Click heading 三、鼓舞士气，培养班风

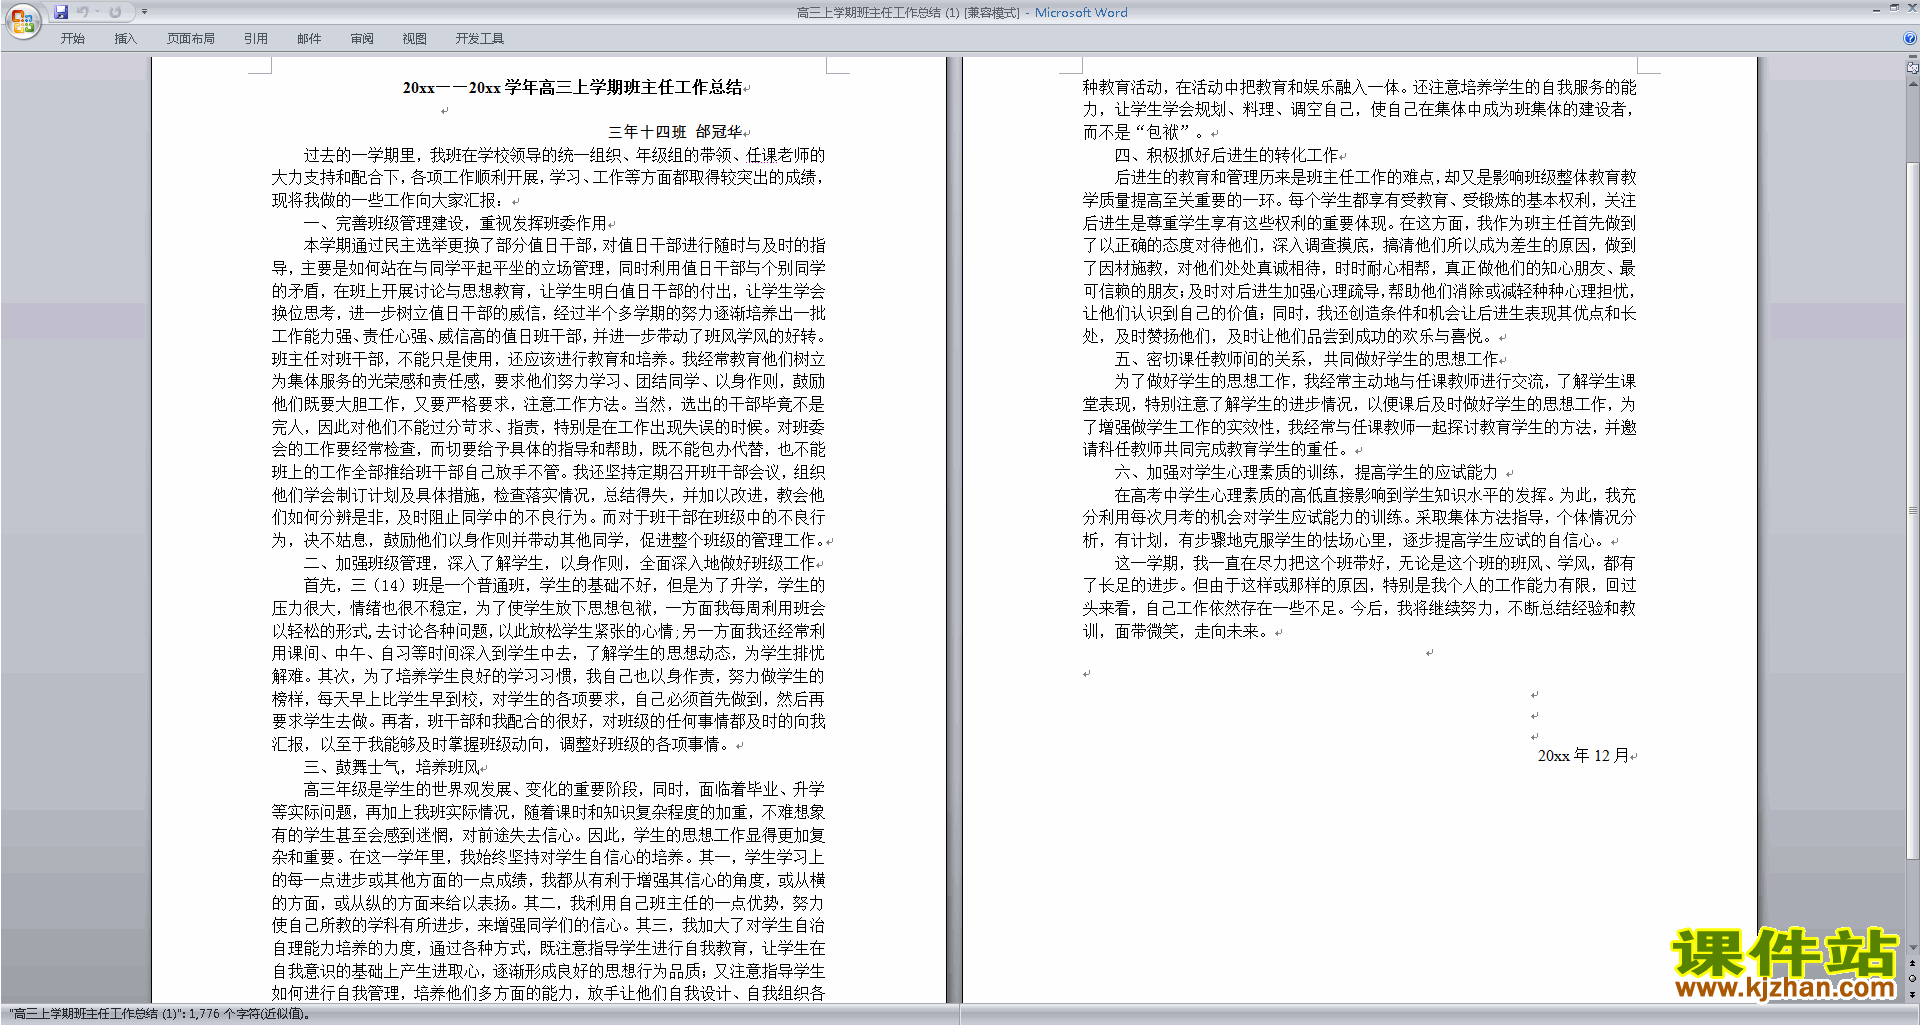pyautogui.click(x=392, y=767)
